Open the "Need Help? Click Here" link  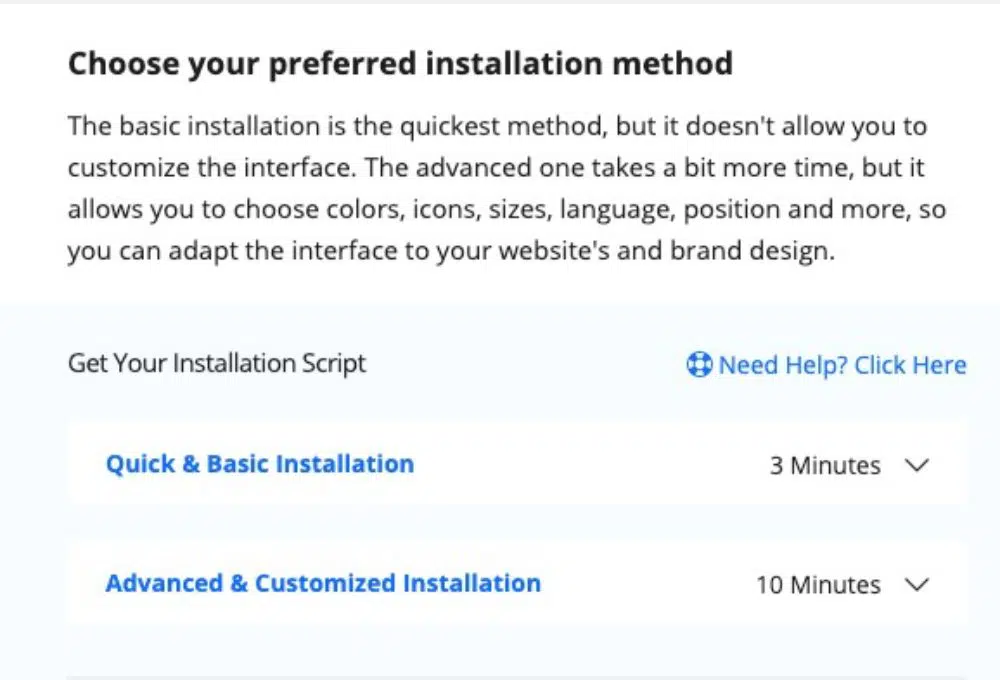(841, 365)
